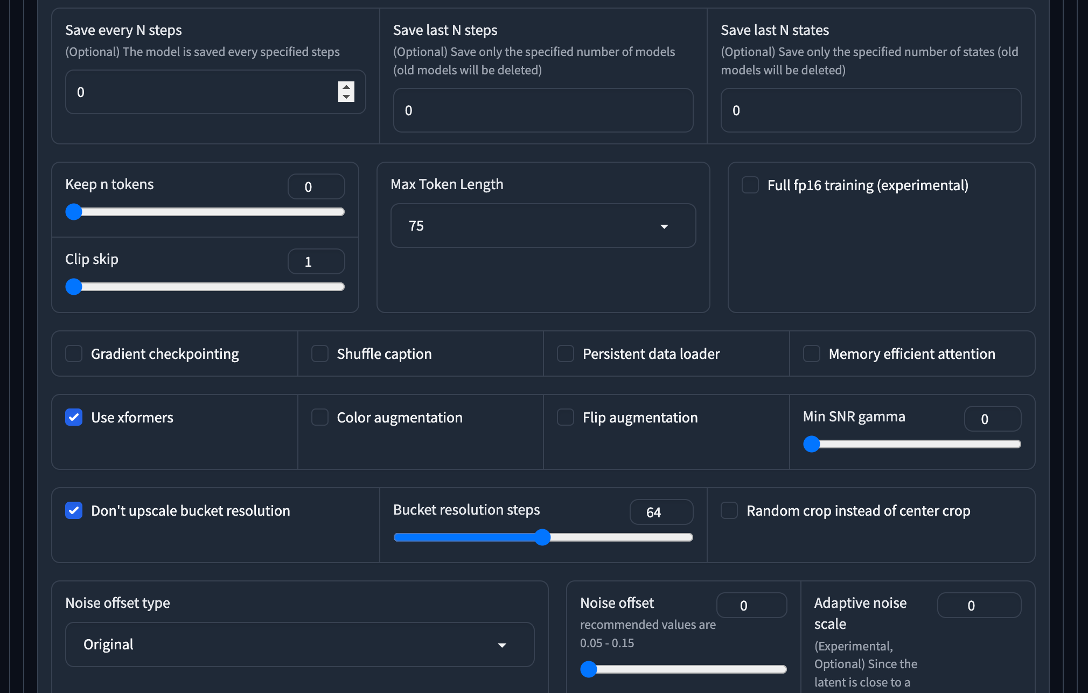1088x694 pixels.
Task: Click the Clip skip slider handle
Action: [73, 287]
